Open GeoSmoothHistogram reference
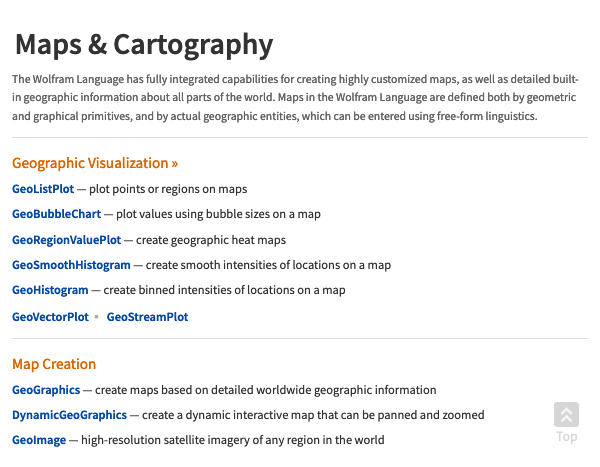The image size is (600, 467). point(71,265)
